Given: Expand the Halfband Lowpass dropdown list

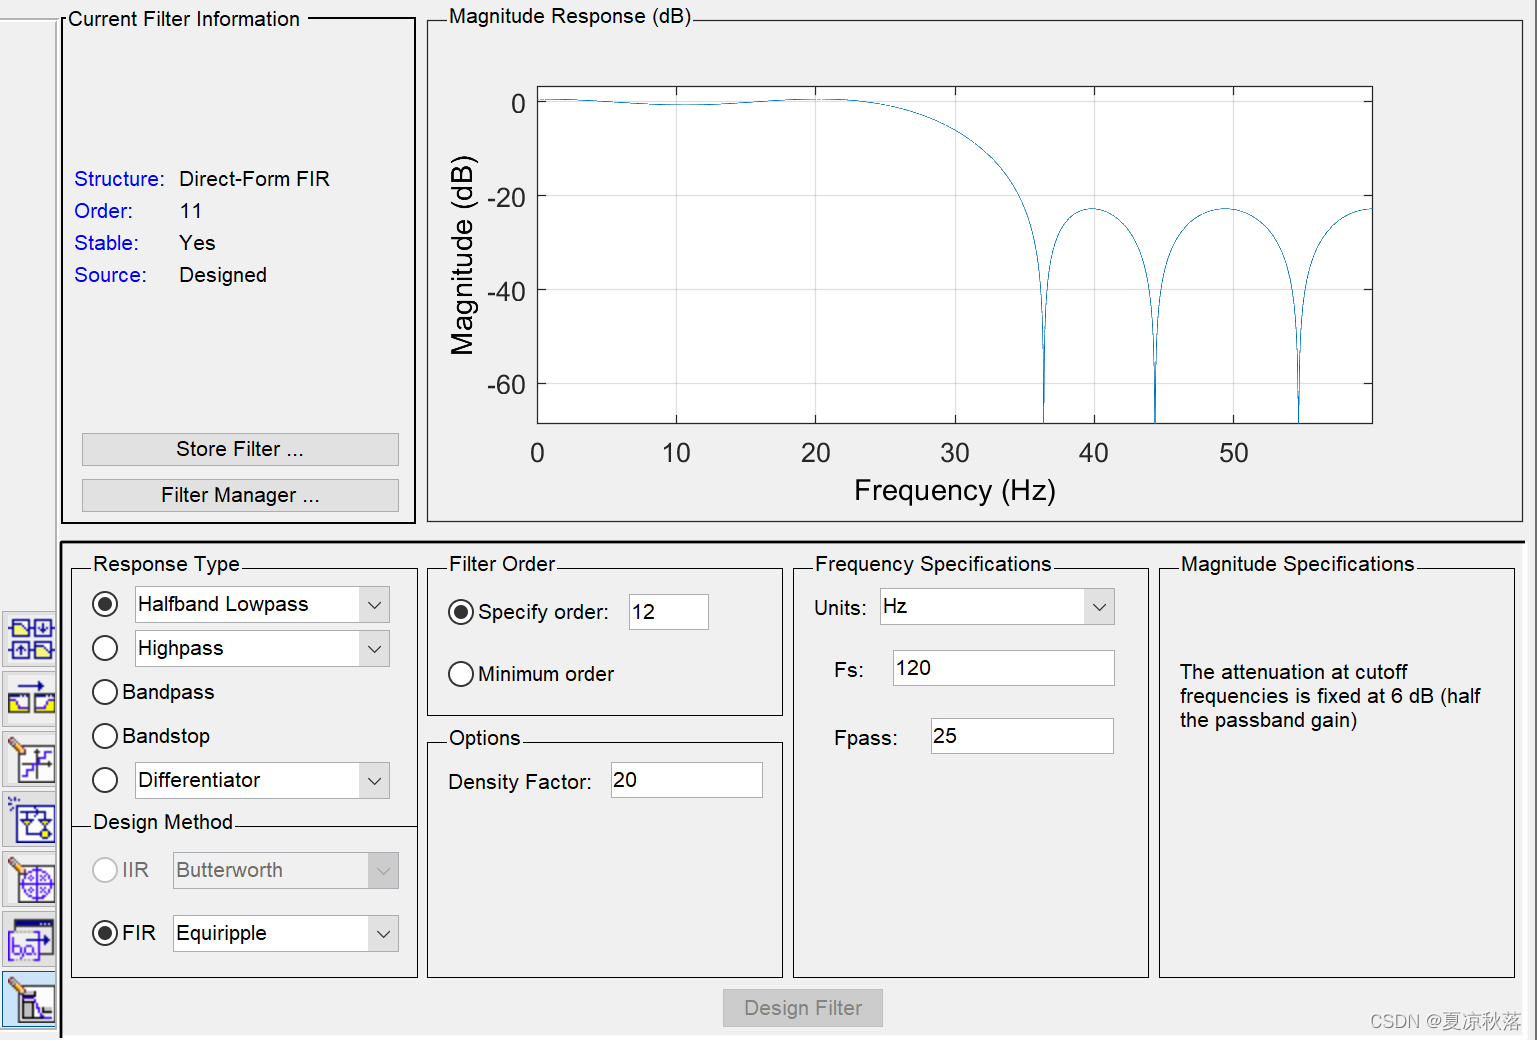Looking at the screenshot, I should (374, 604).
